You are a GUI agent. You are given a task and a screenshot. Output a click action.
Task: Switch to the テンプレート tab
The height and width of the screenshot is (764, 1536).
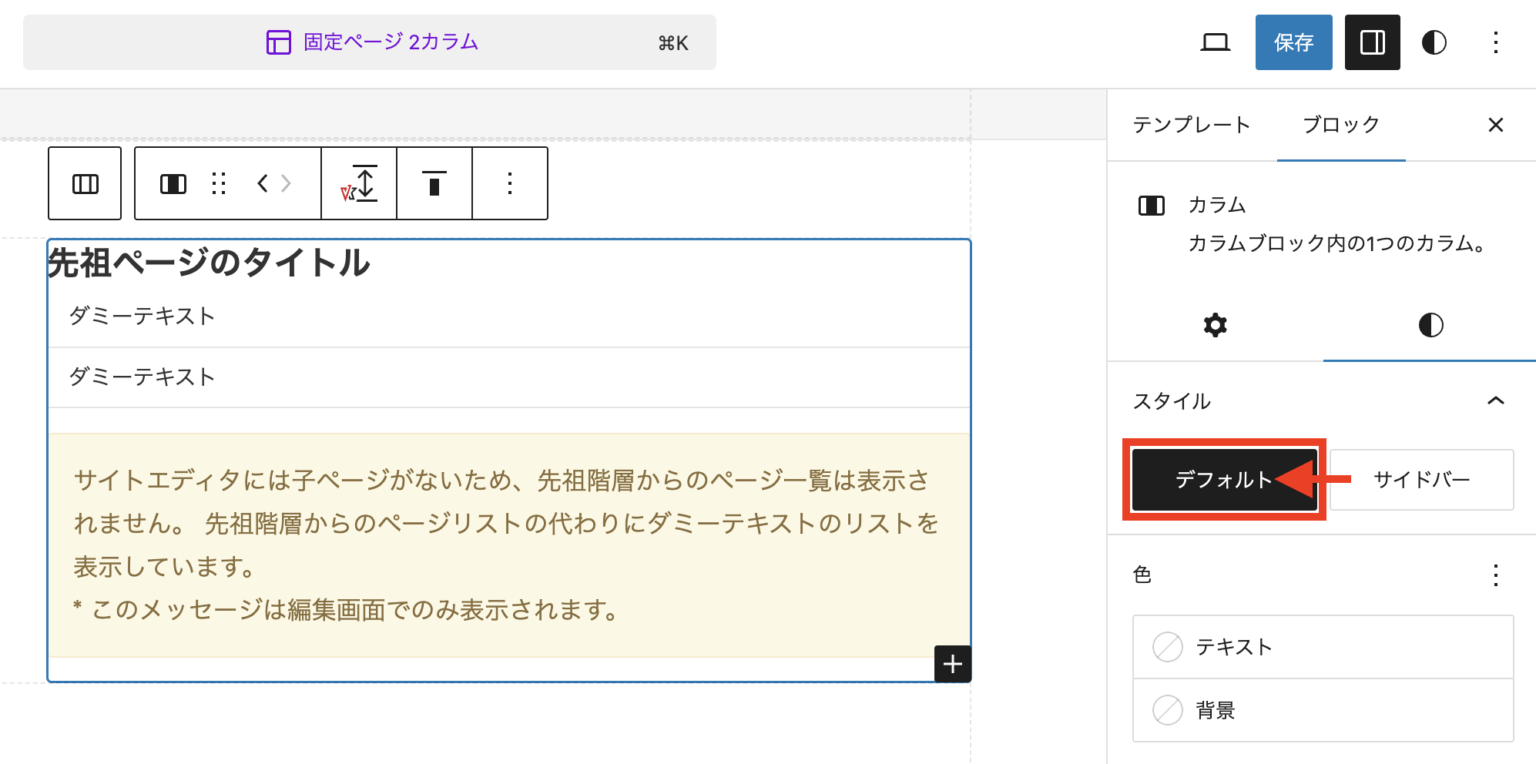coord(1190,125)
